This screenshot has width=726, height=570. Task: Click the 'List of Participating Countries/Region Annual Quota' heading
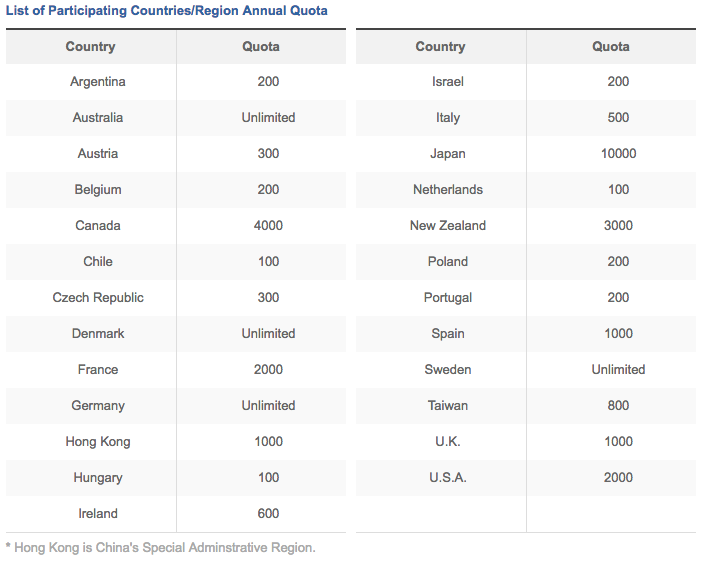(167, 11)
